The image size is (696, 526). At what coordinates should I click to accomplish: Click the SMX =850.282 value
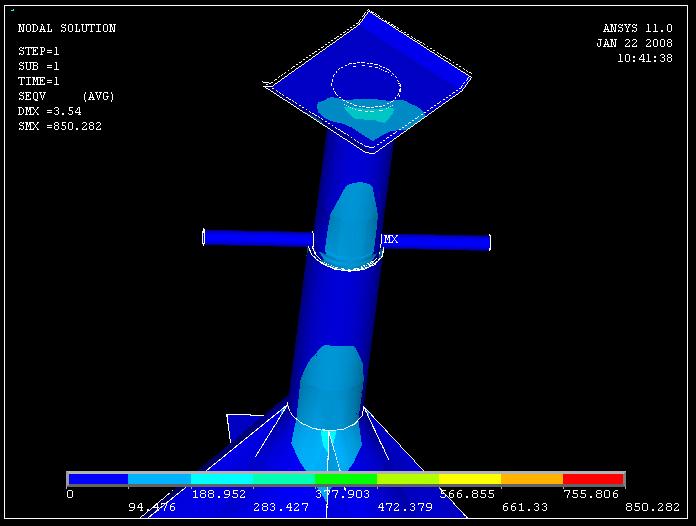pos(60,126)
